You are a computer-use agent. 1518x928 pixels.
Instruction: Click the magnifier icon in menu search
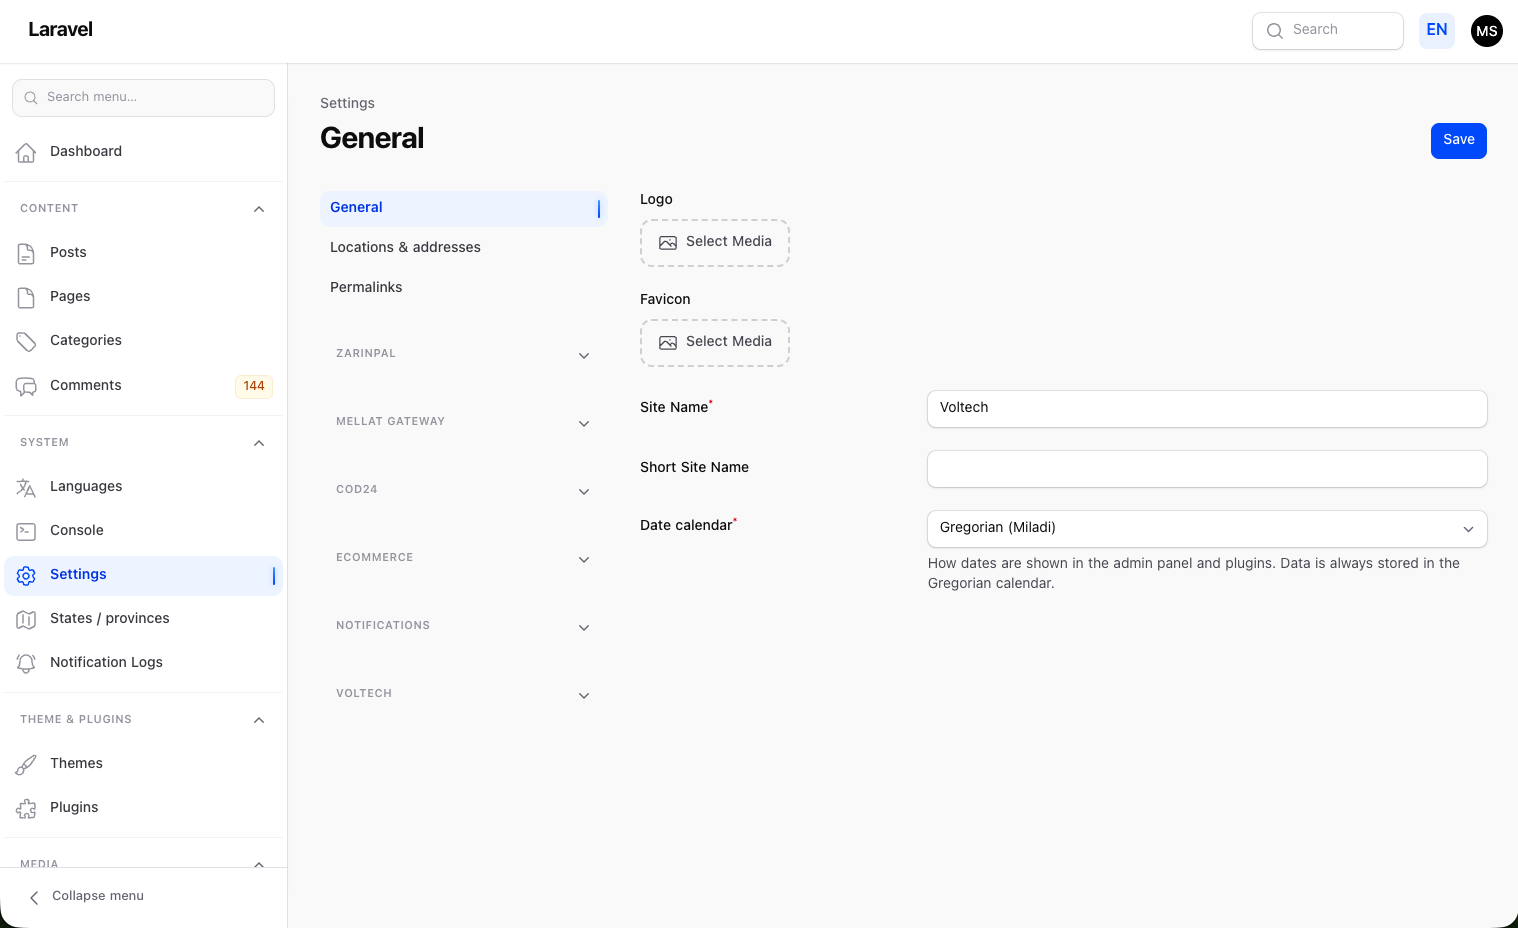pyautogui.click(x=31, y=98)
